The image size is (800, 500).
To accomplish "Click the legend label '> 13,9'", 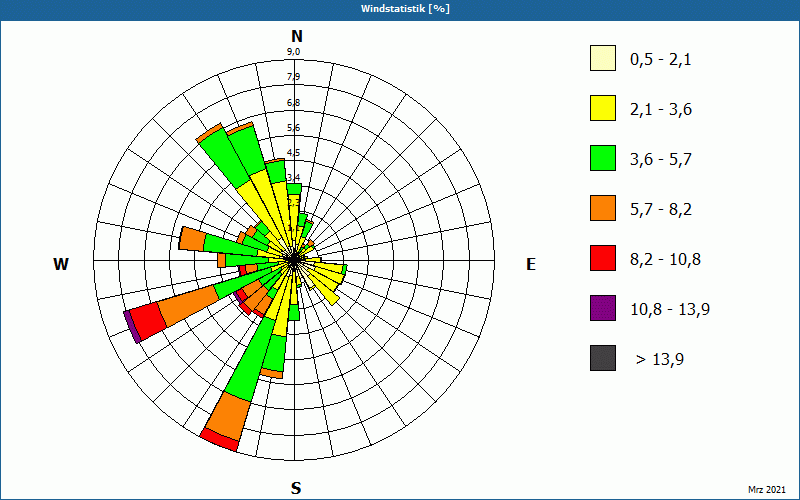I will coord(660,360).
